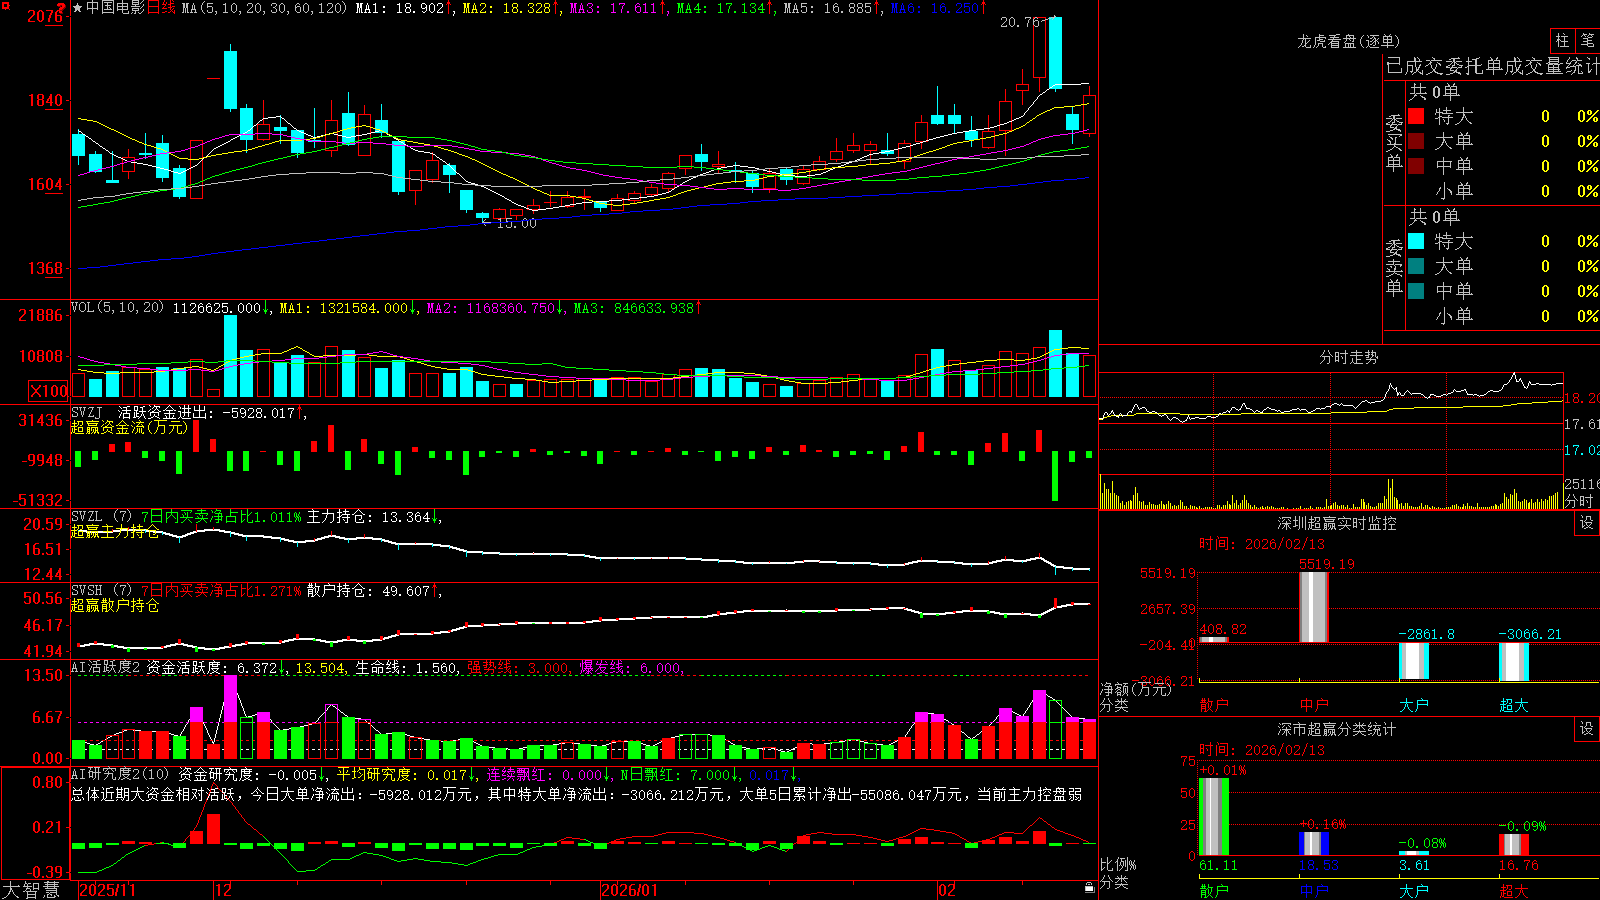Click the 20.76 high price label

tap(1020, 22)
